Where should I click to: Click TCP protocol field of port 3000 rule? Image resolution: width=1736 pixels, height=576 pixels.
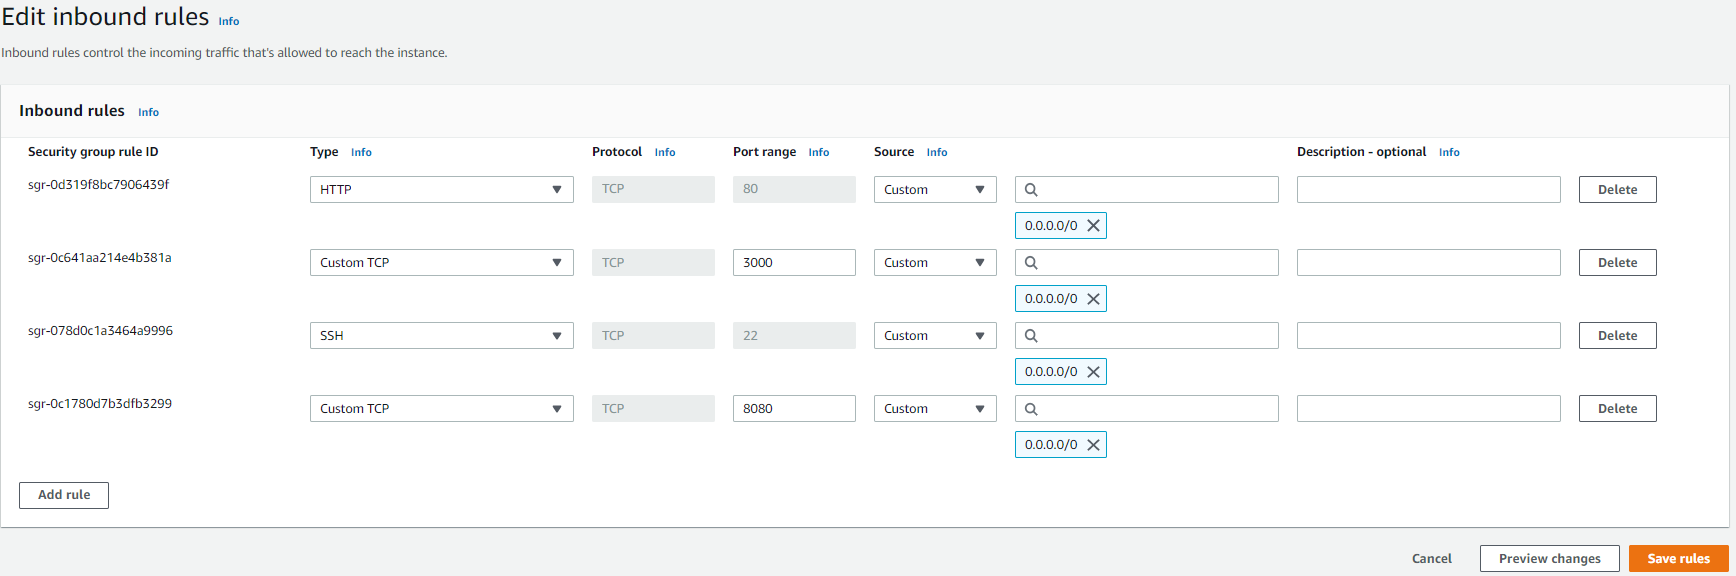pyautogui.click(x=653, y=262)
